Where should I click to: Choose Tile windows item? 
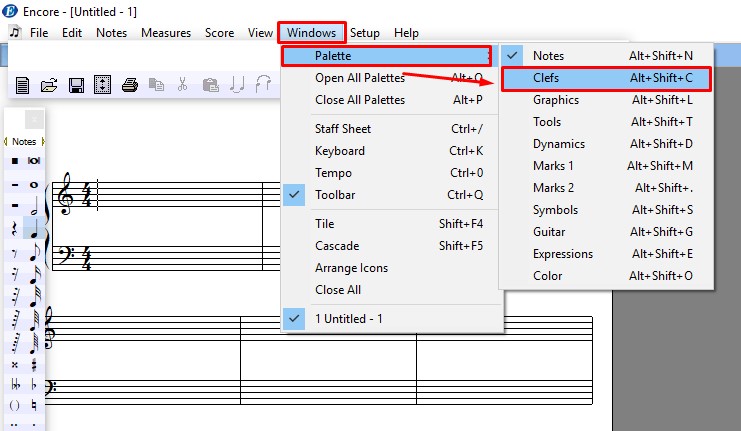(390, 224)
